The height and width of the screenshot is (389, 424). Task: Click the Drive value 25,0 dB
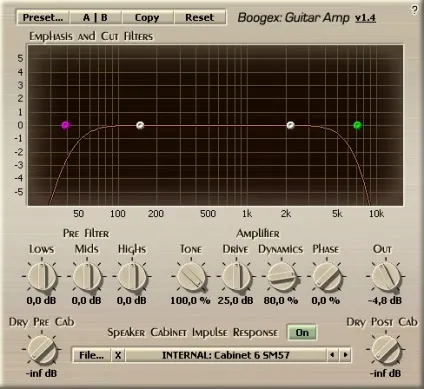236,300
